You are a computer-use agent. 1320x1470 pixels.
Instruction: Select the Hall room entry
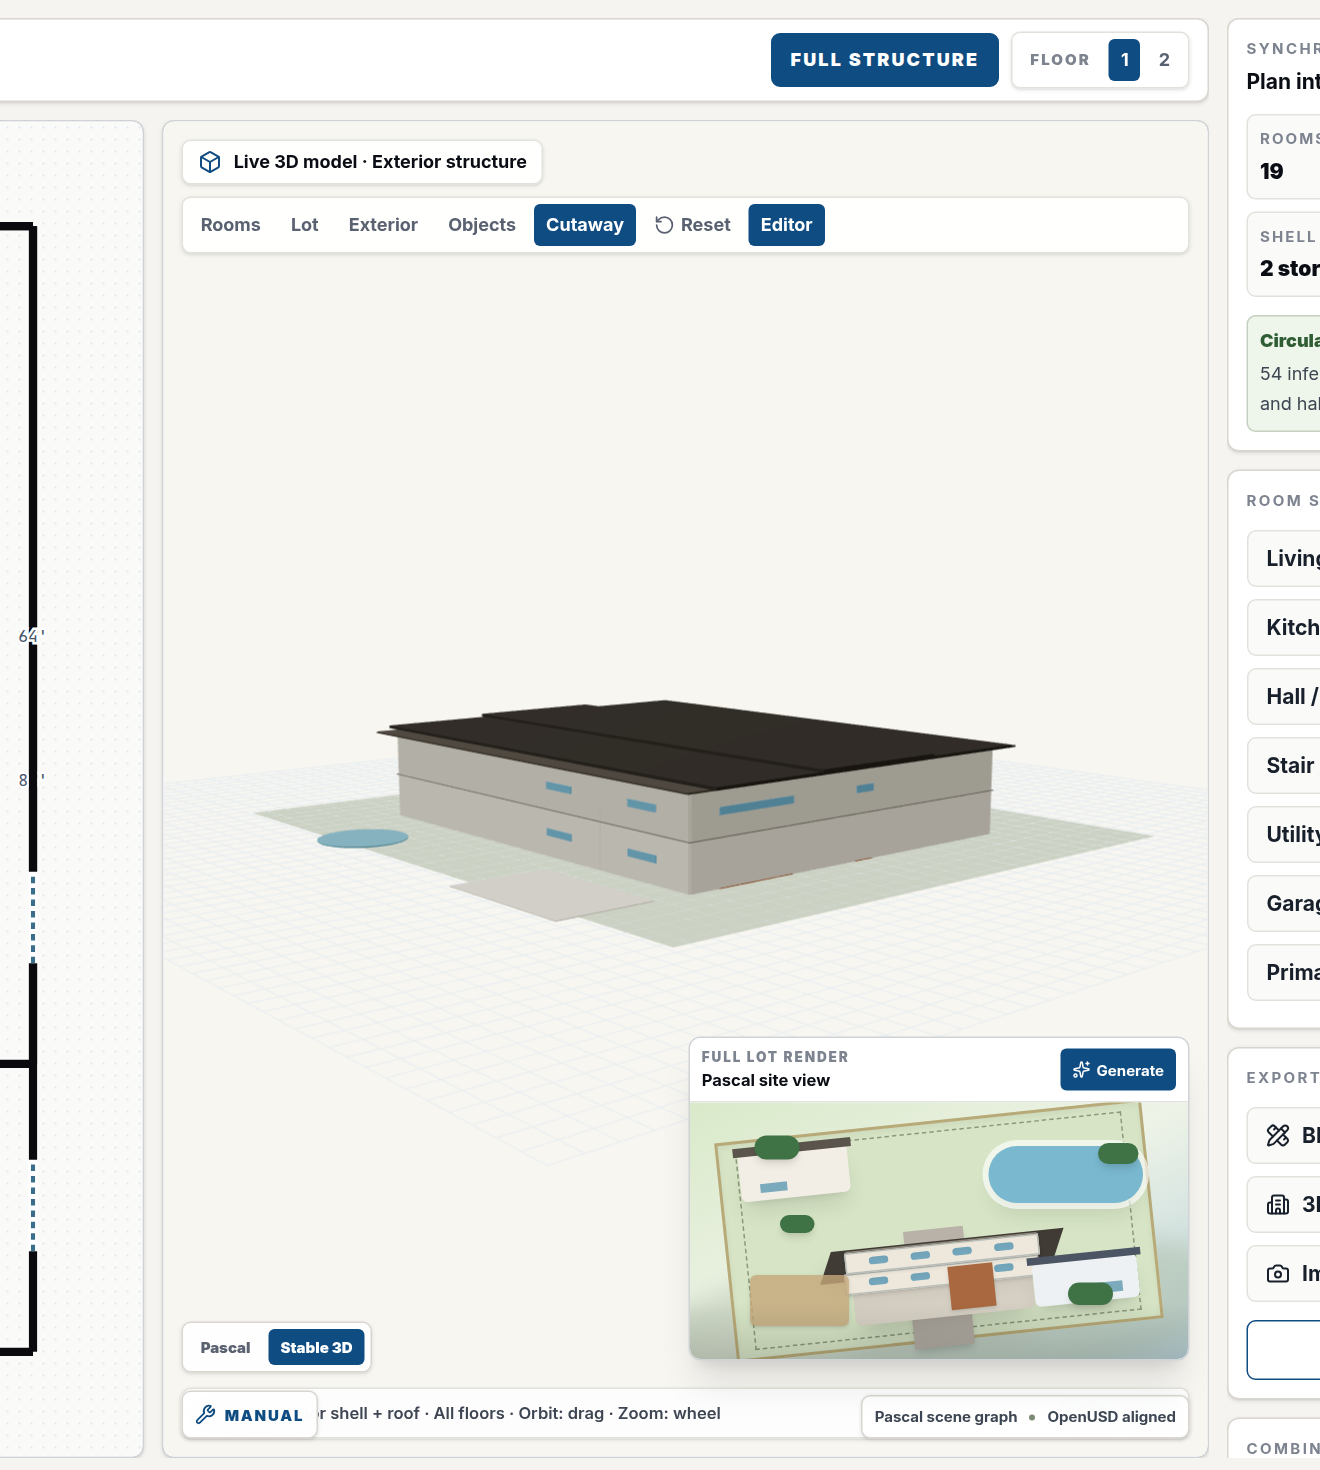point(1284,696)
